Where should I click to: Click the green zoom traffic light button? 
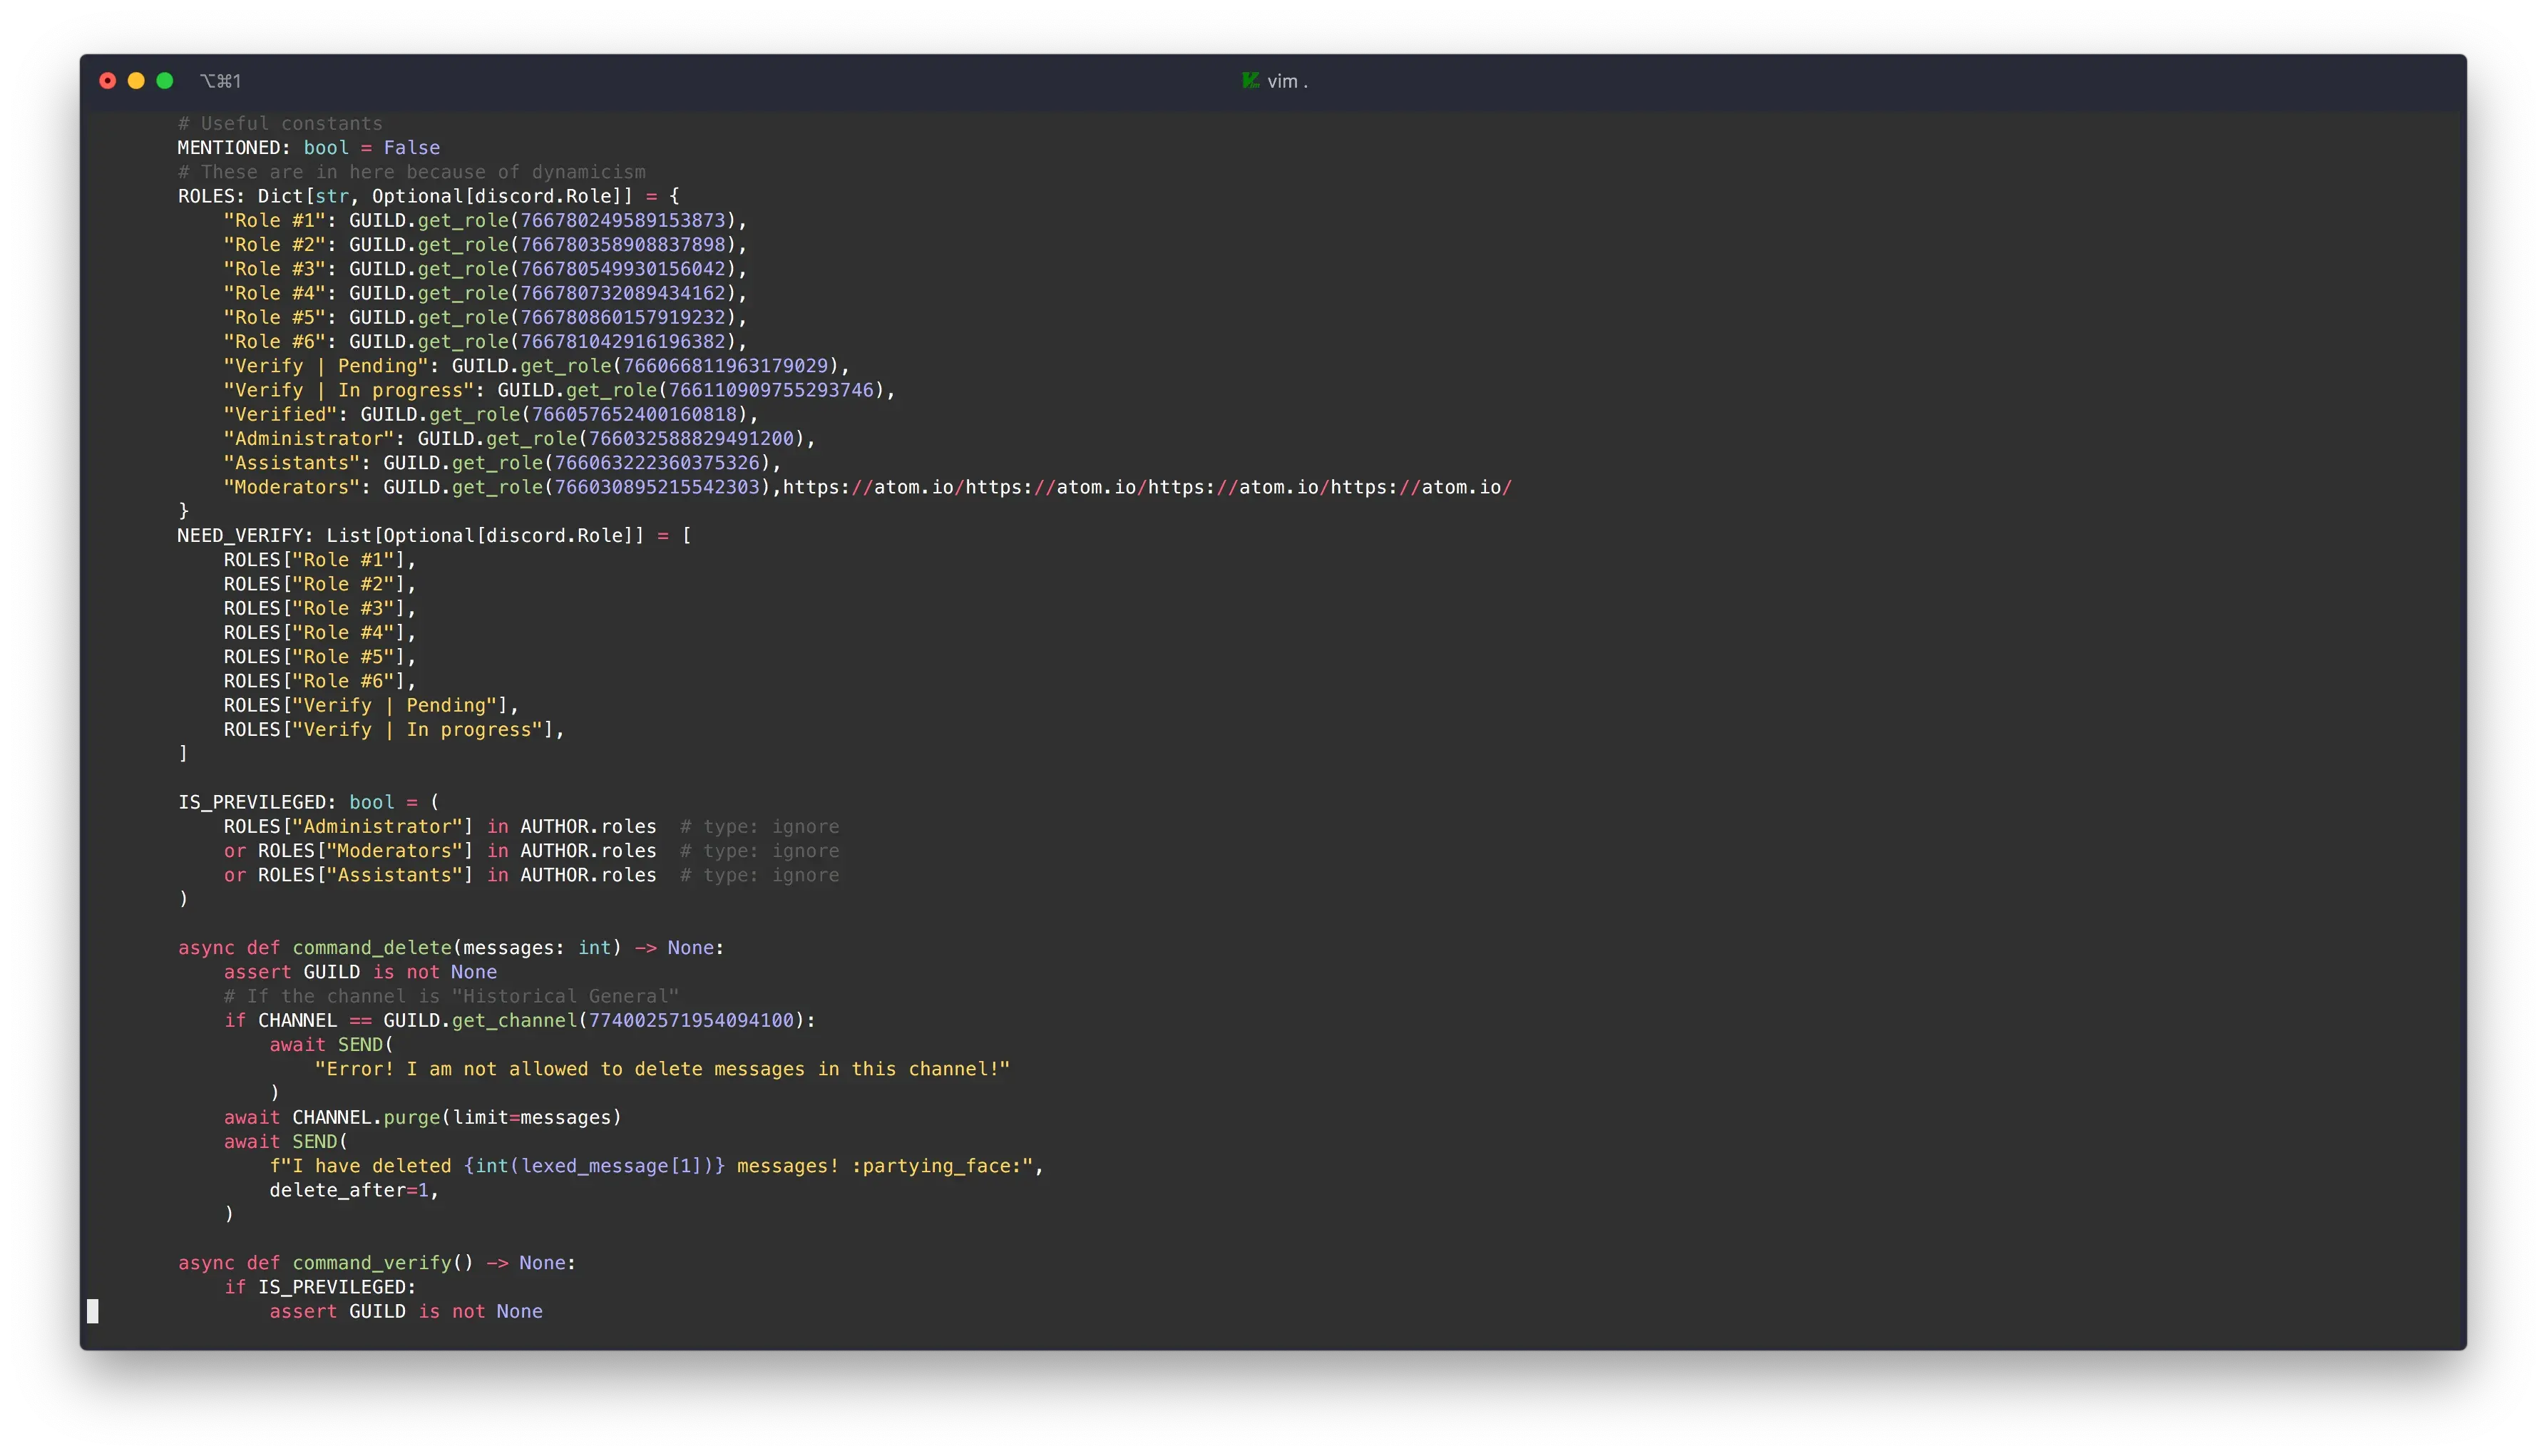pos(163,80)
